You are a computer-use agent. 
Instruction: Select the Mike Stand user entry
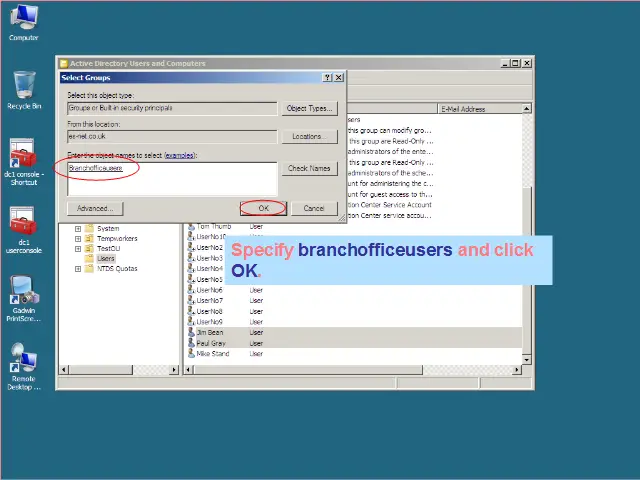[212, 353]
